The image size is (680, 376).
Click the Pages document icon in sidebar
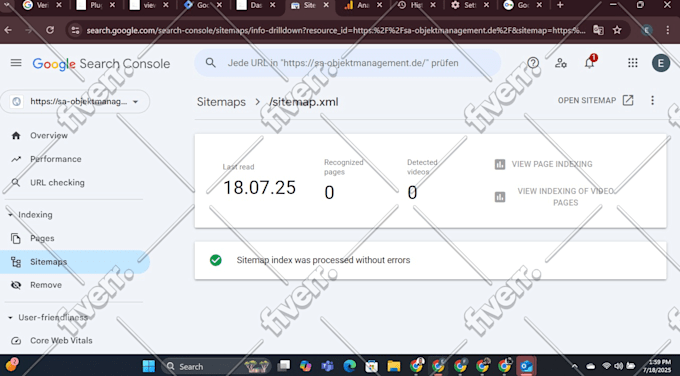(16, 238)
